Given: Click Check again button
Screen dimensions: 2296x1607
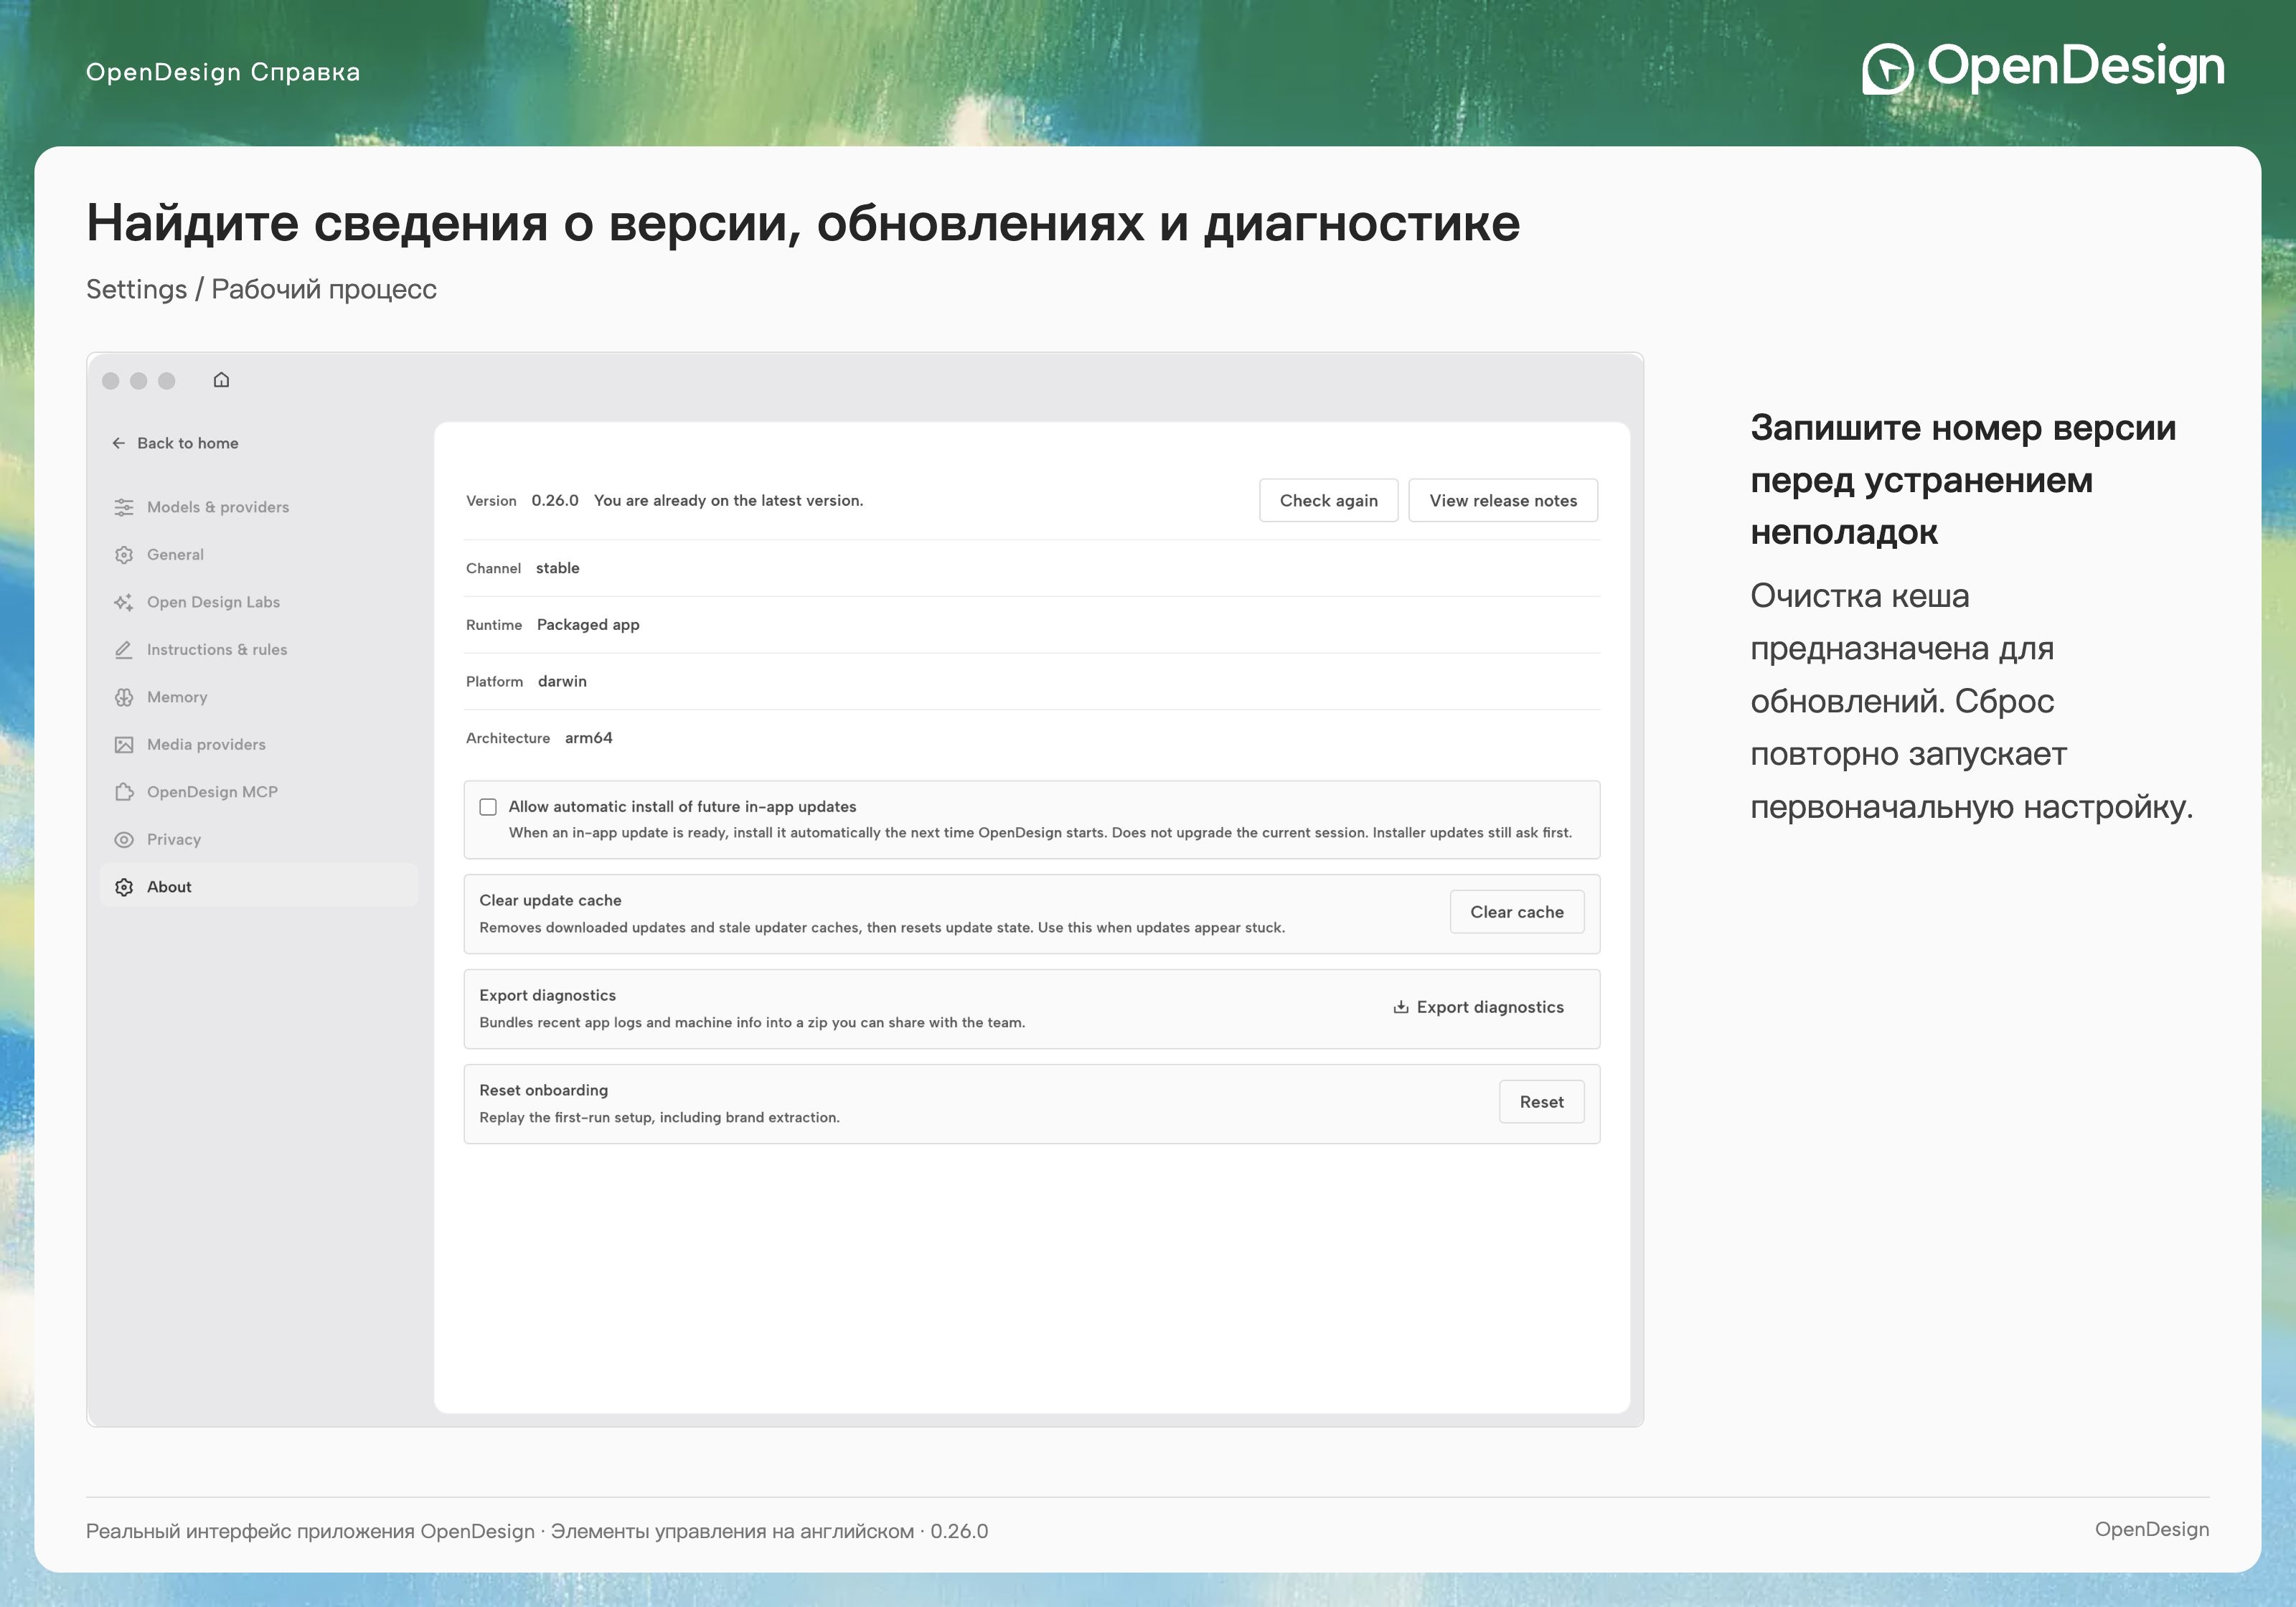Looking at the screenshot, I should tap(1328, 501).
